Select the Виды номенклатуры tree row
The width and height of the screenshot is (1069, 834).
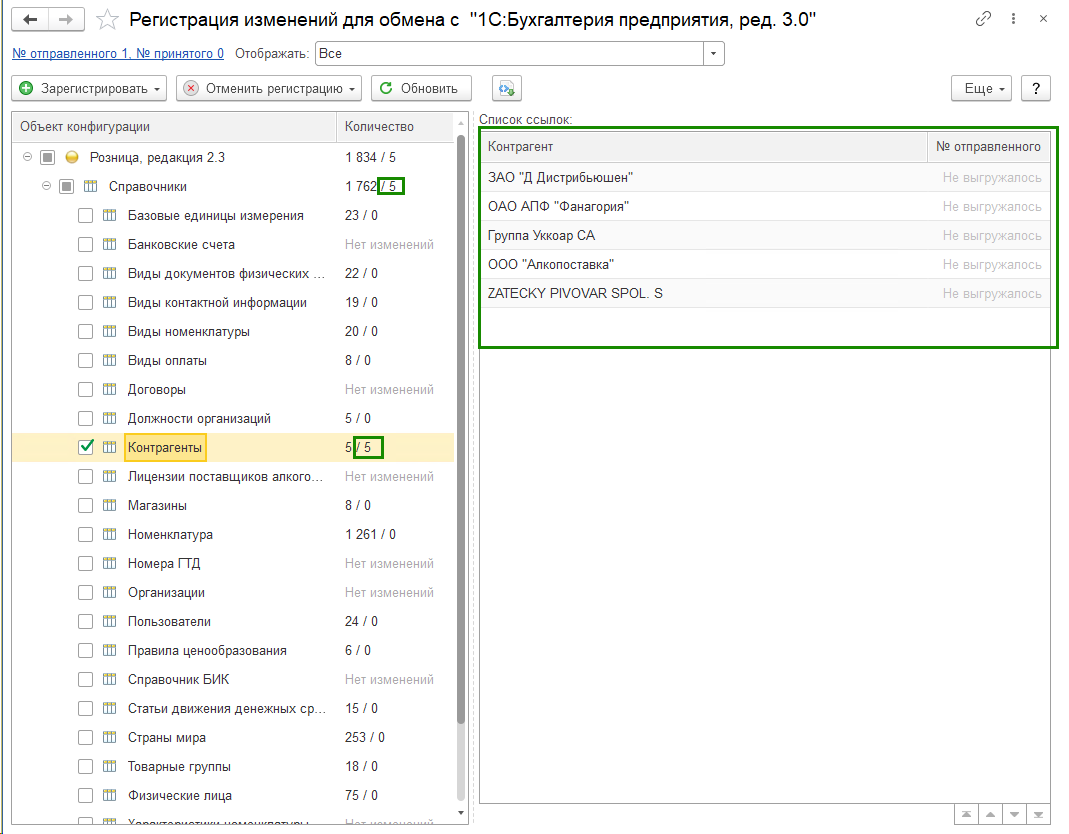(233, 331)
